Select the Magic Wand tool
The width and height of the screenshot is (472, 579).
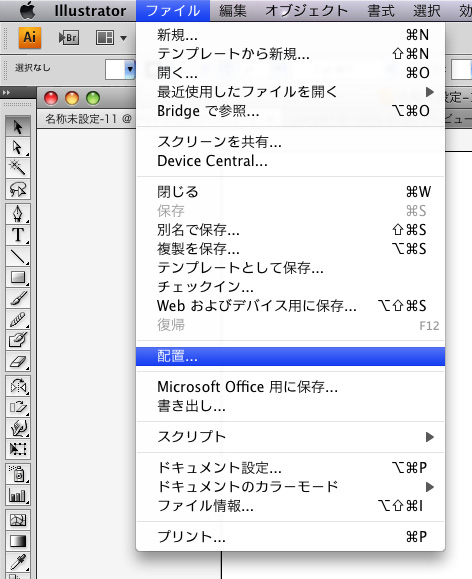point(18,168)
